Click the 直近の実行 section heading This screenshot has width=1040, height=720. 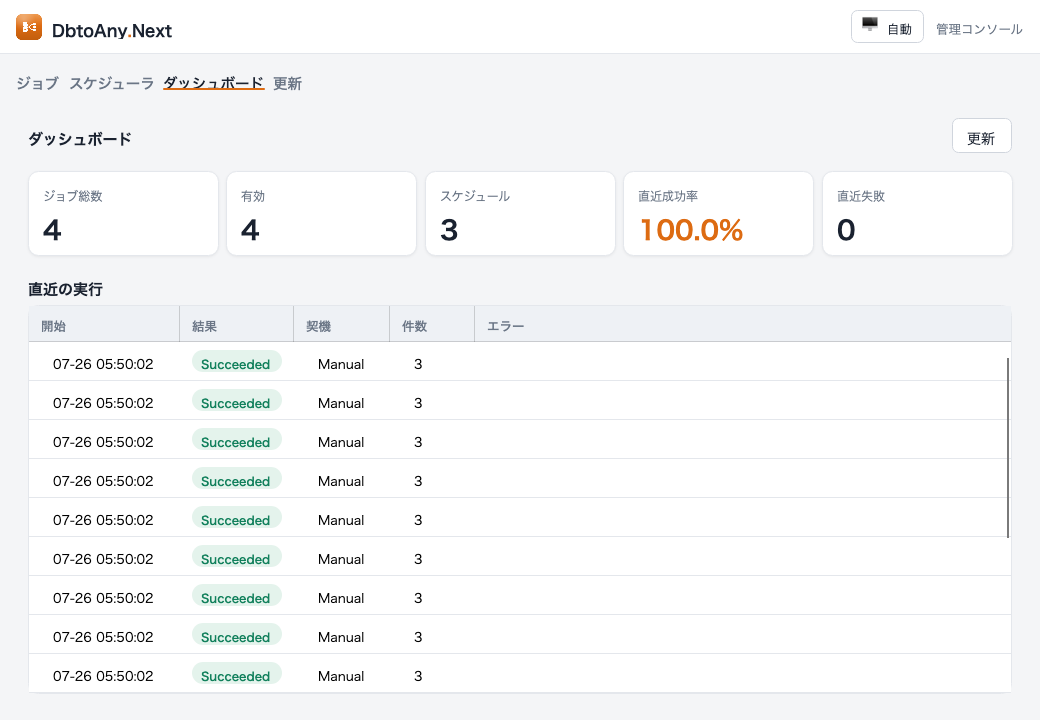(65, 290)
